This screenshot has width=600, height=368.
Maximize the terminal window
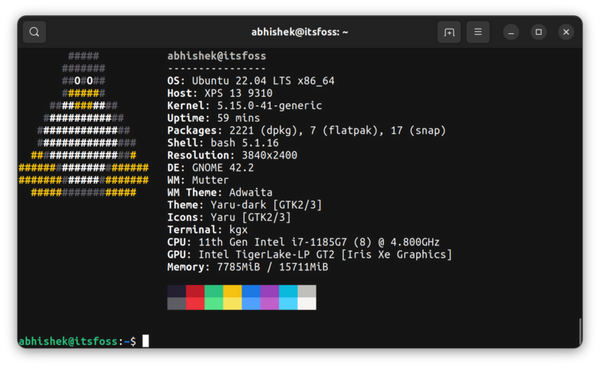(x=538, y=32)
